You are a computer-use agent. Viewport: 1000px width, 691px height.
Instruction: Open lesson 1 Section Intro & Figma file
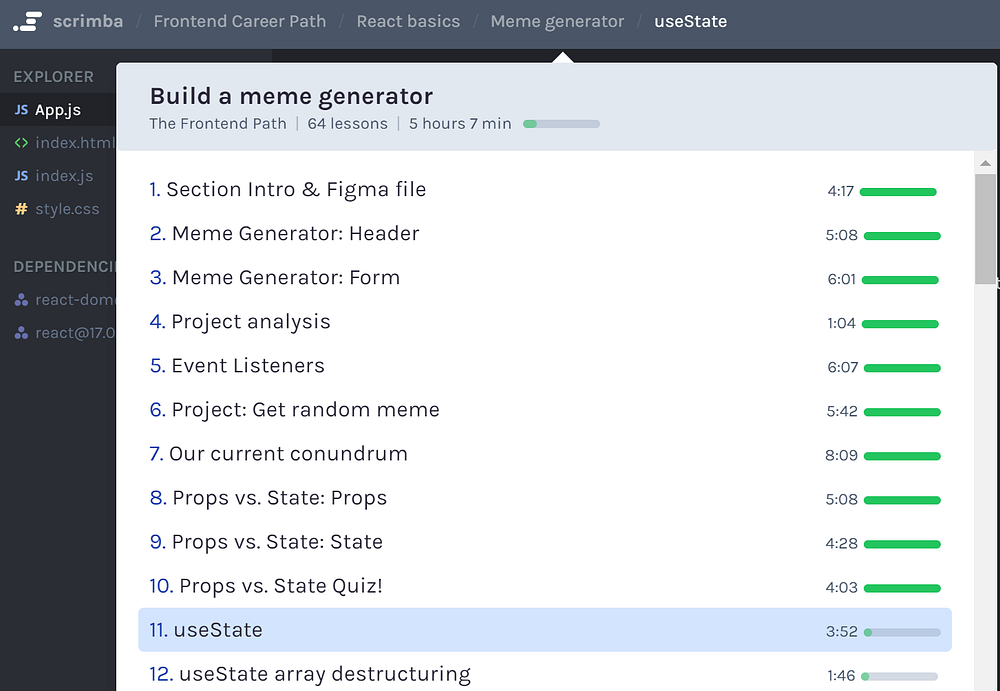296,190
